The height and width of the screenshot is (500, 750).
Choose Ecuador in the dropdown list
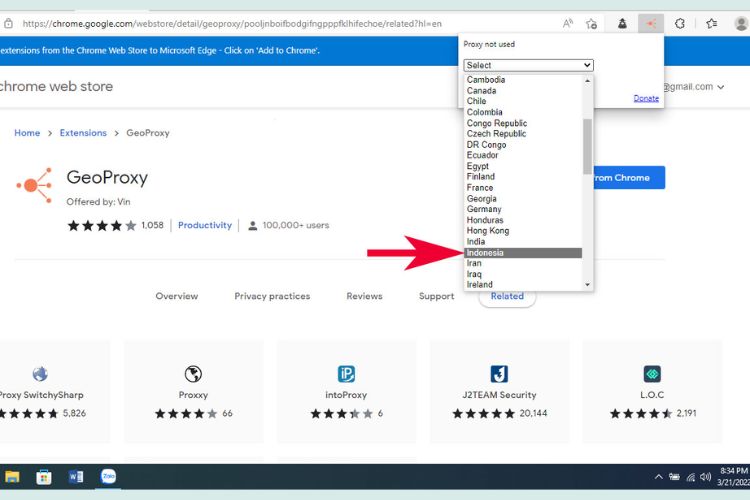[523, 155]
